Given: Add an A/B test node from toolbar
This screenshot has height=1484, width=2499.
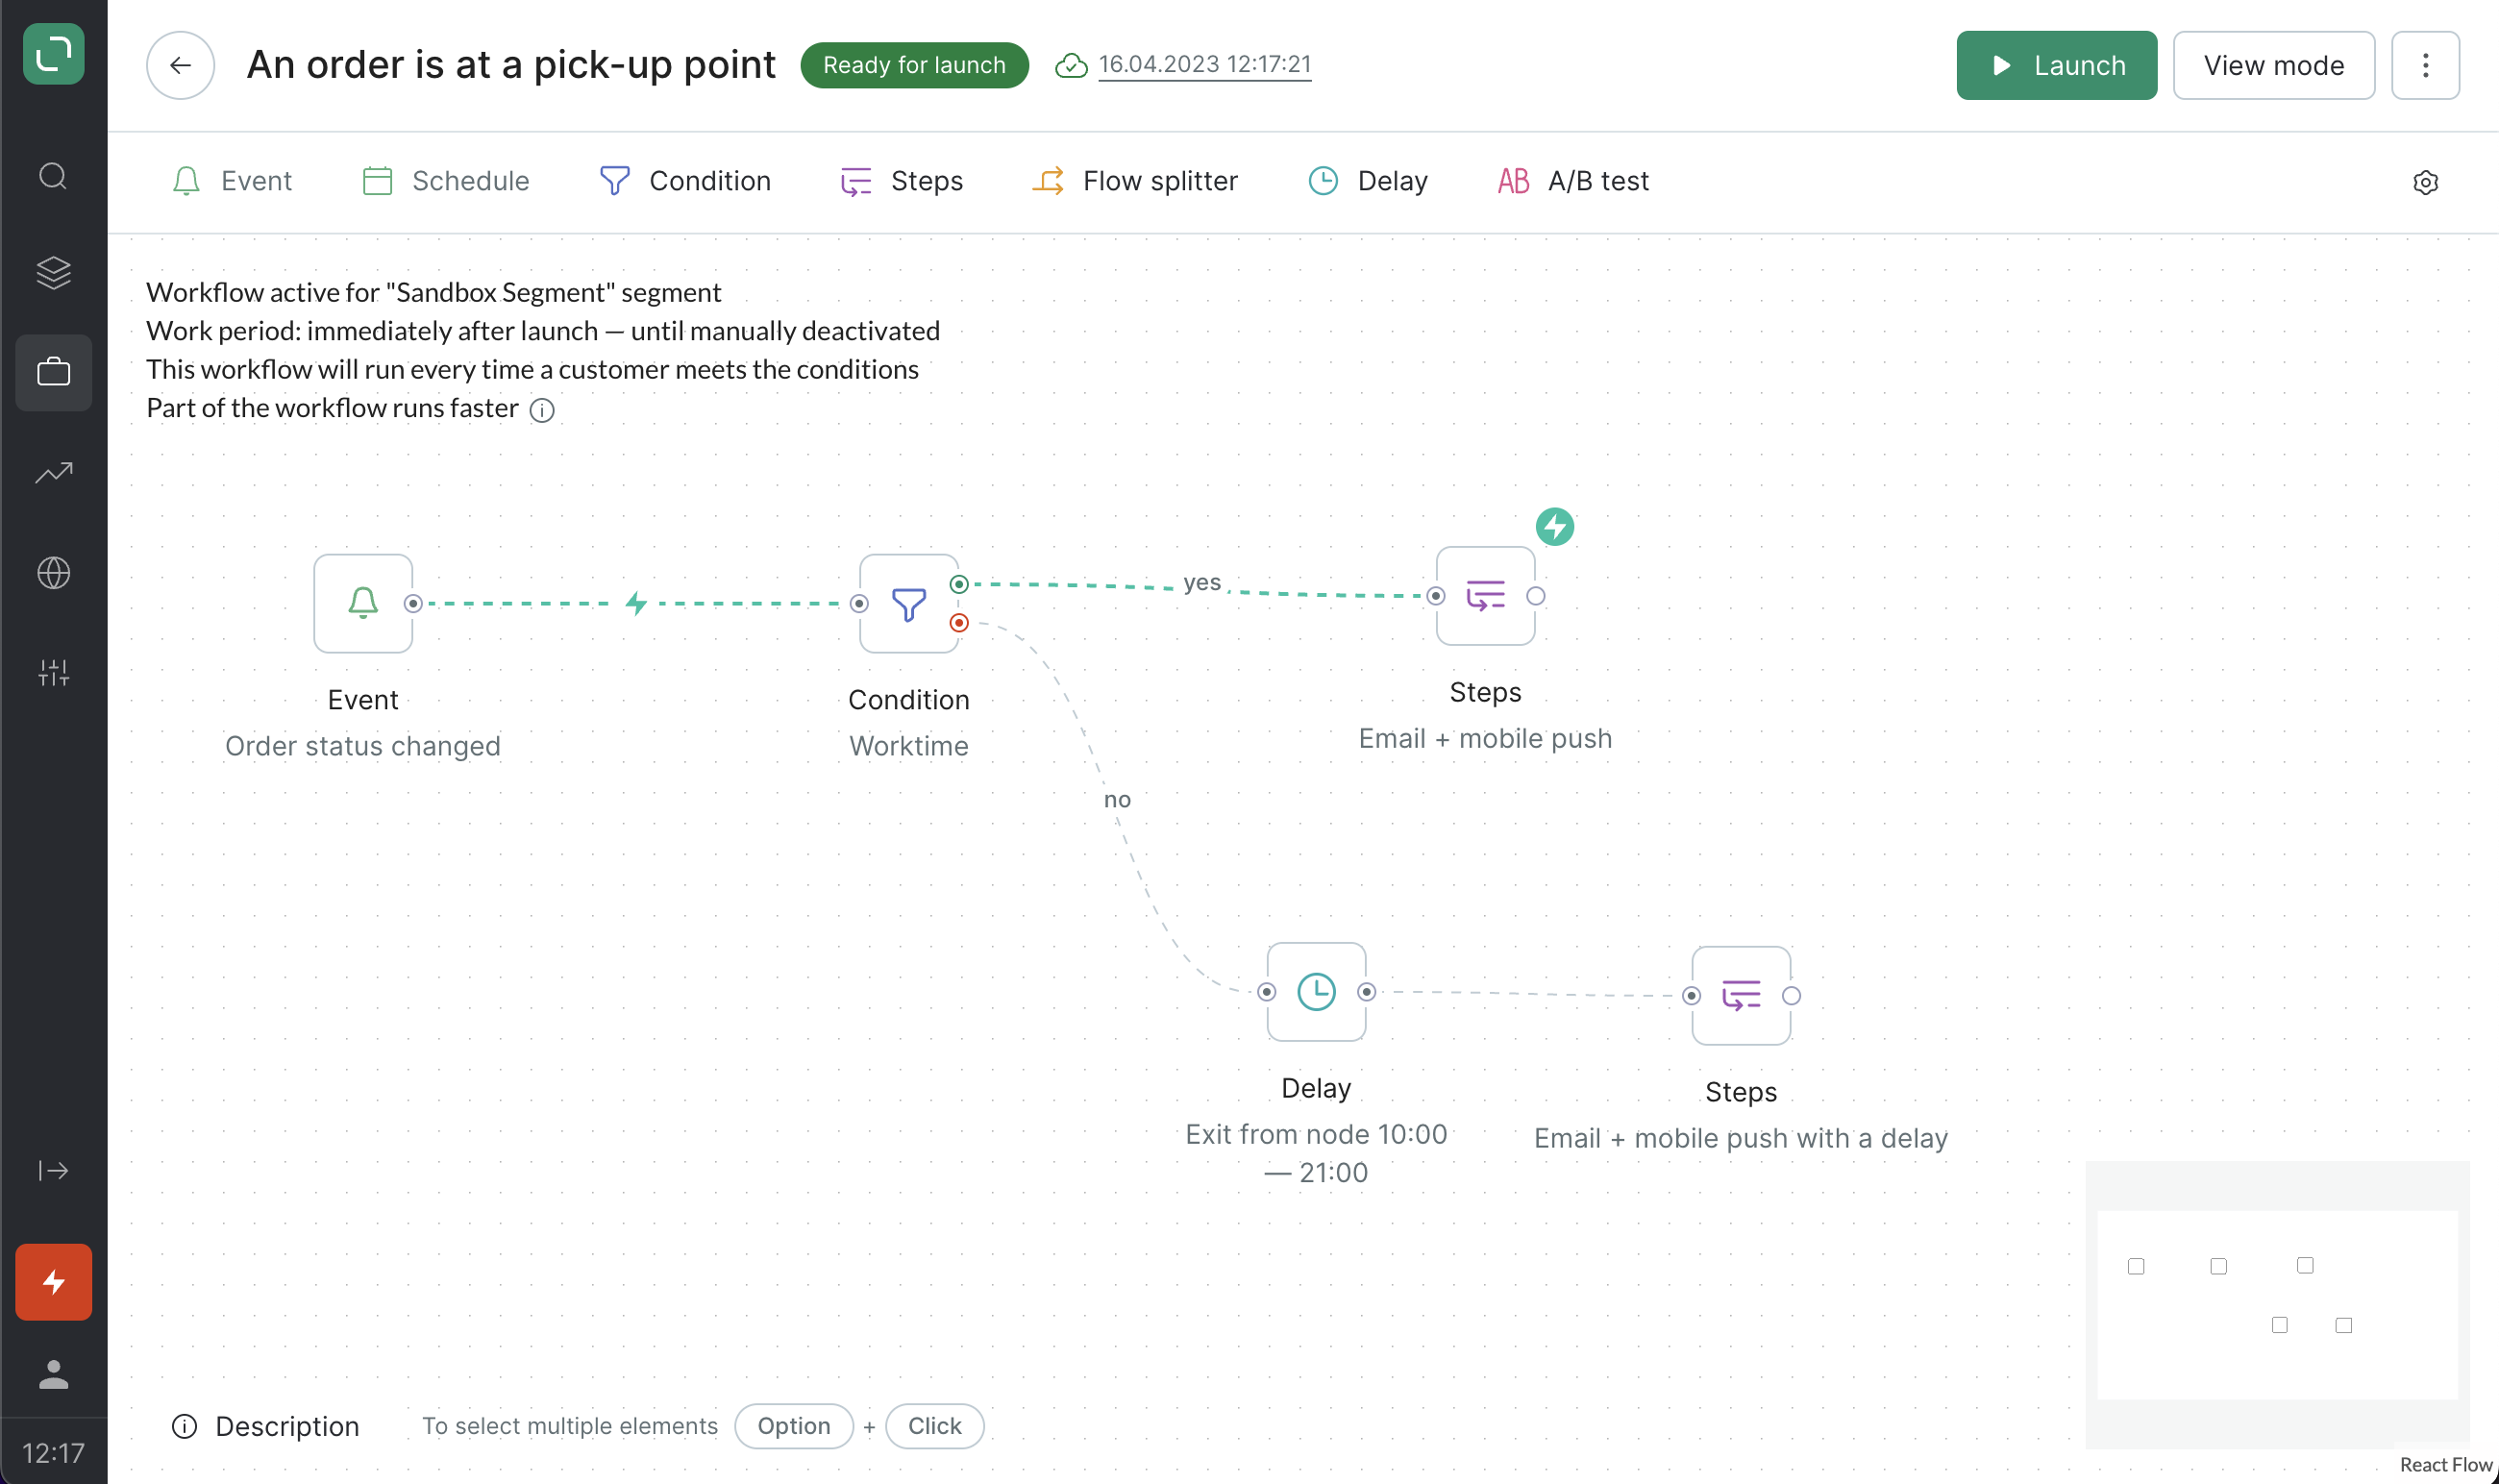Looking at the screenshot, I should [1572, 181].
